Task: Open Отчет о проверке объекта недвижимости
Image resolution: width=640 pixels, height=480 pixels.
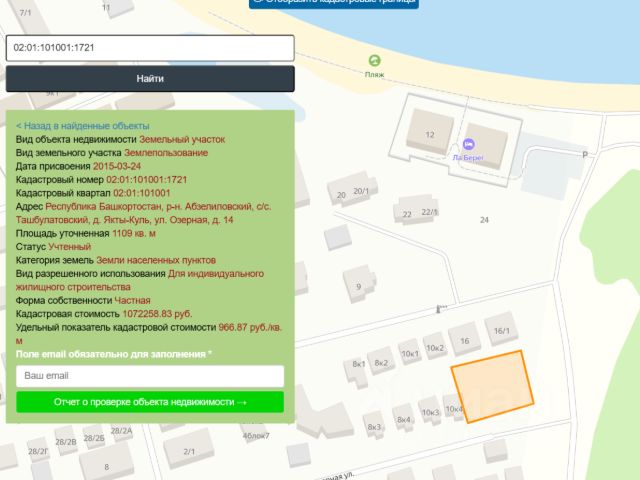Action: [x=150, y=402]
